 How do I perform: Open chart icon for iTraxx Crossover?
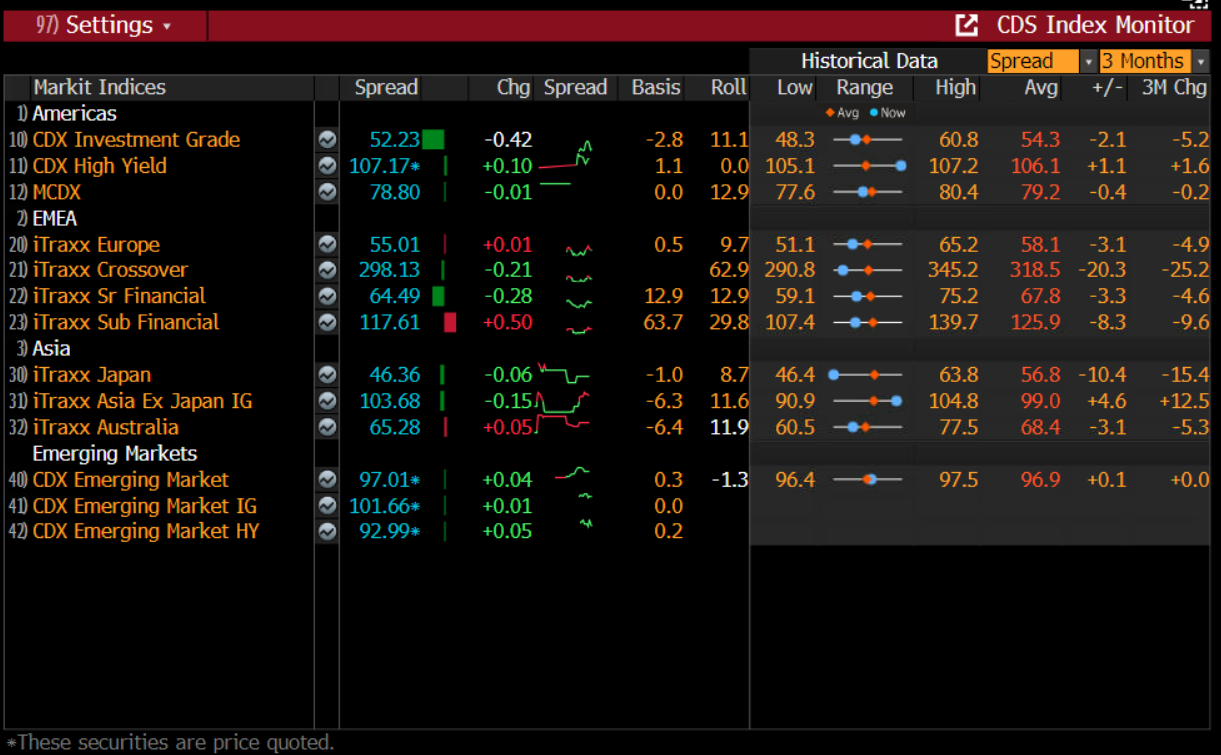pyautogui.click(x=327, y=270)
